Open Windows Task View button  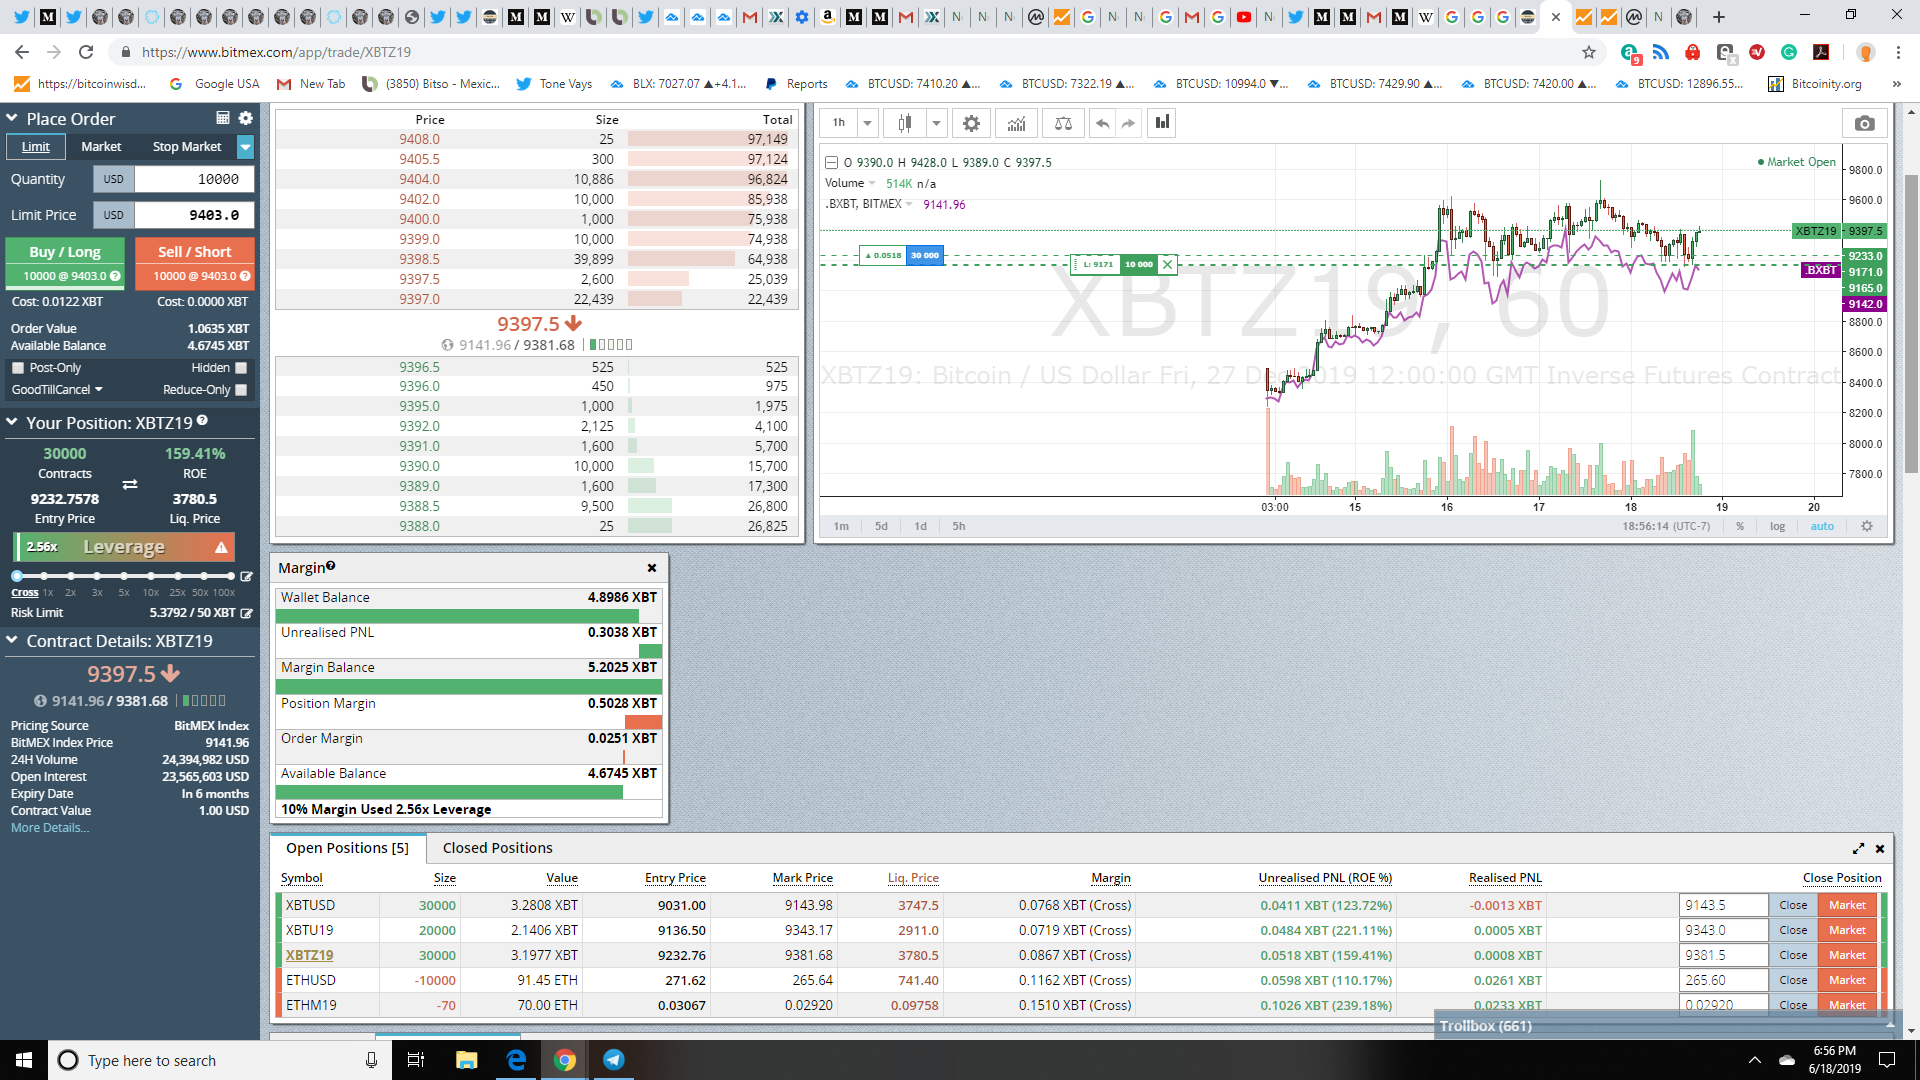click(416, 1060)
